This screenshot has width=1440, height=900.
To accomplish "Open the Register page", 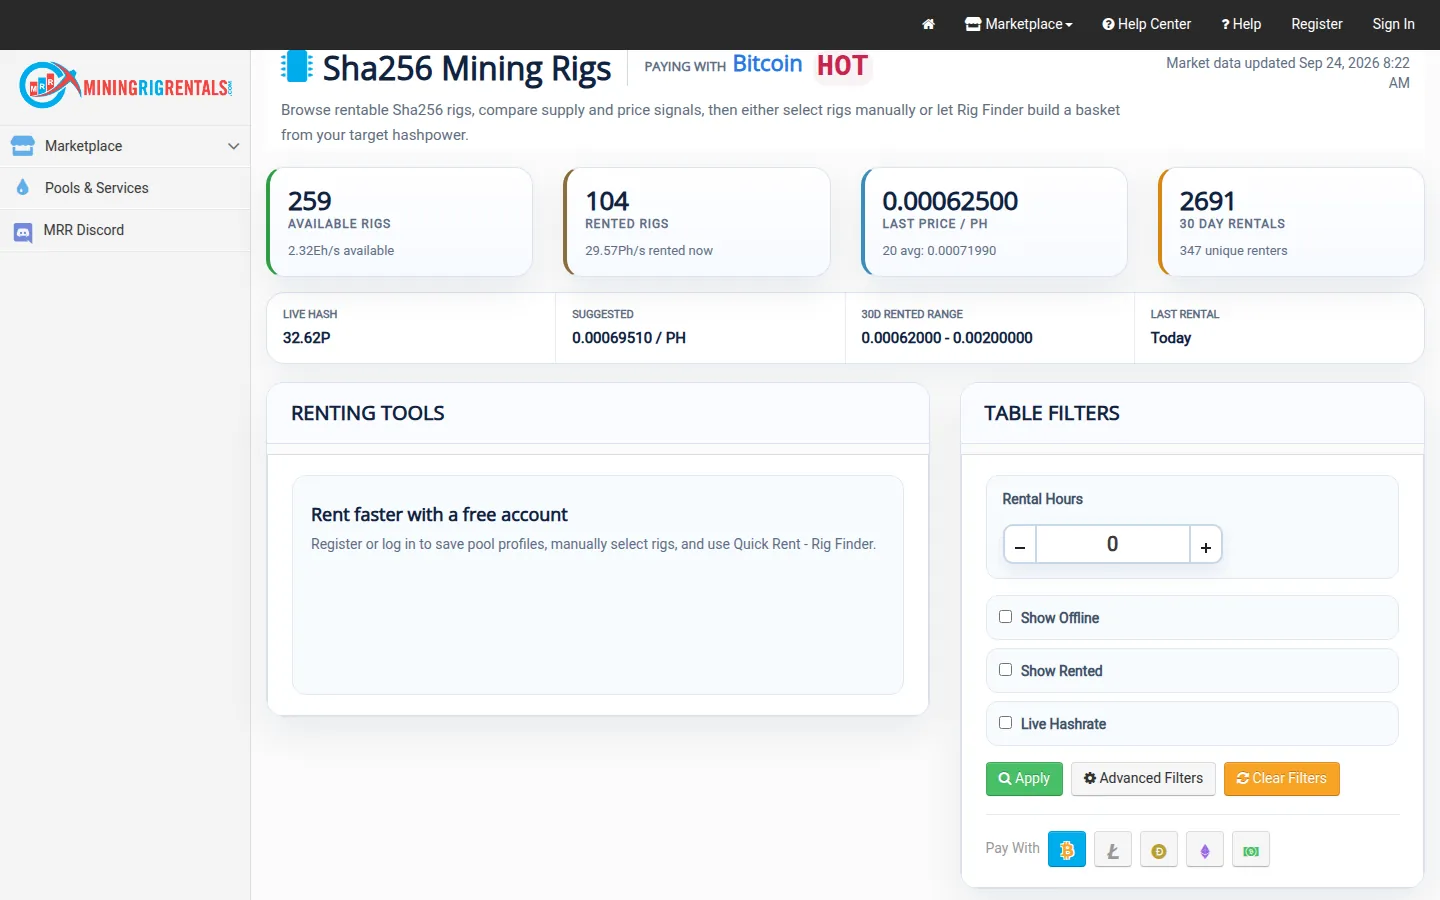I will point(1316,24).
